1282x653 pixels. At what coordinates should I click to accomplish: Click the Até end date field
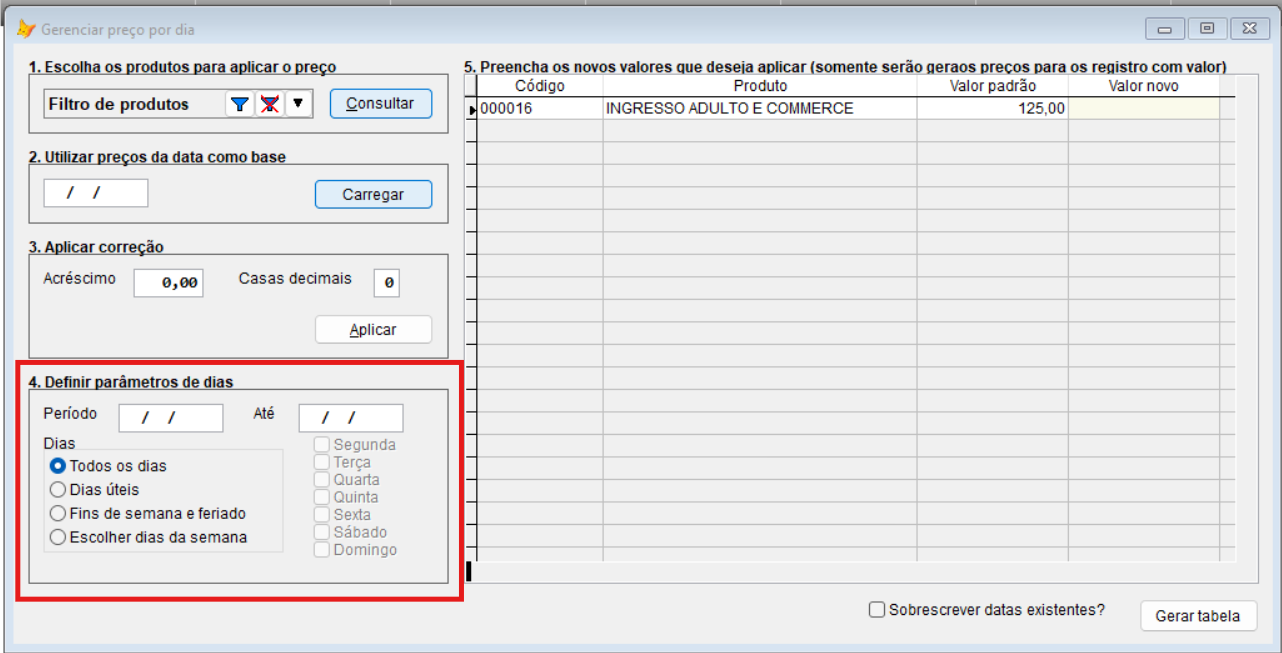[350, 418]
